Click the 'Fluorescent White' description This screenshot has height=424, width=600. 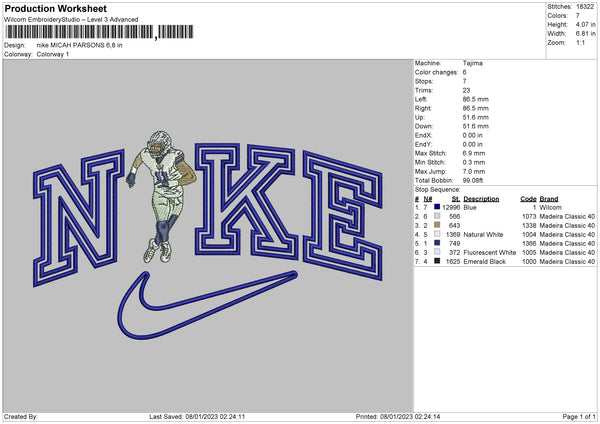click(489, 253)
